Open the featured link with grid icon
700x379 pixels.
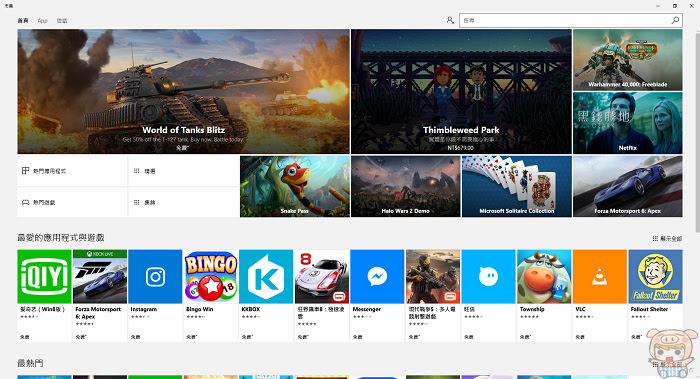tap(183, 171)
